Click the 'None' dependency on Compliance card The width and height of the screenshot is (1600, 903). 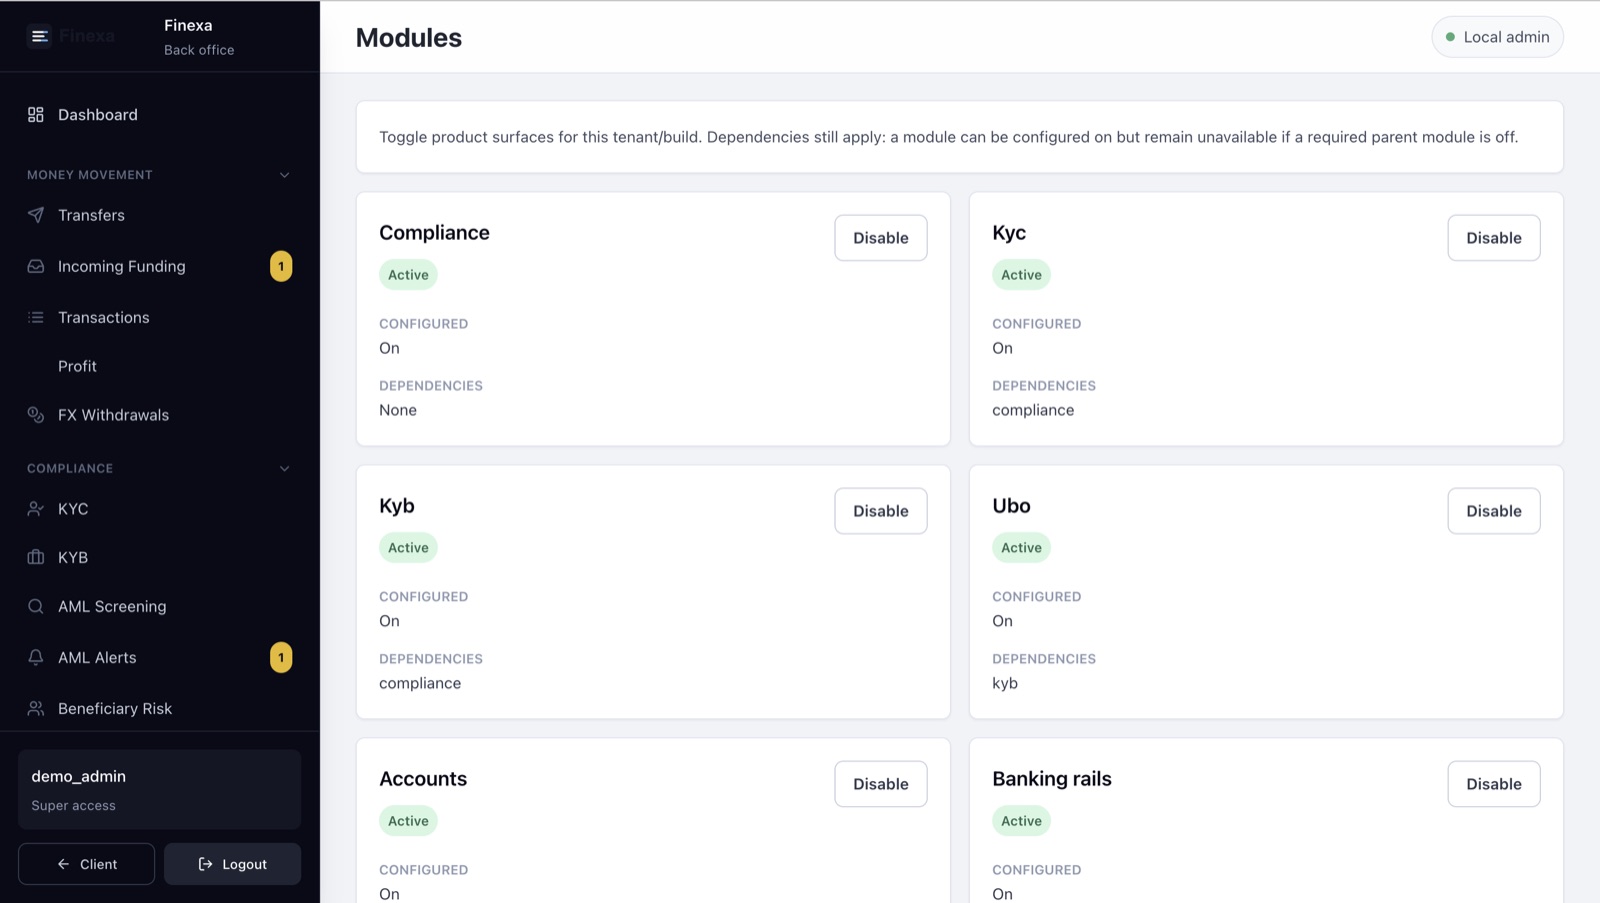(398, 410)
